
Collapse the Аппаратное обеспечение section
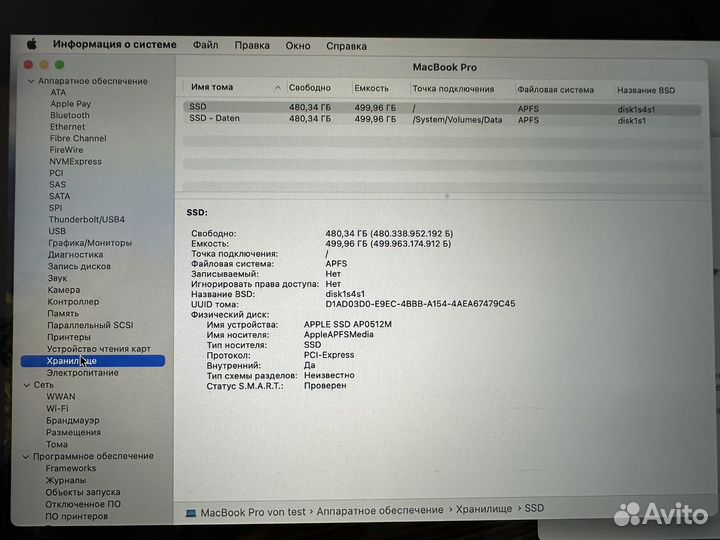tap(31, 81)
